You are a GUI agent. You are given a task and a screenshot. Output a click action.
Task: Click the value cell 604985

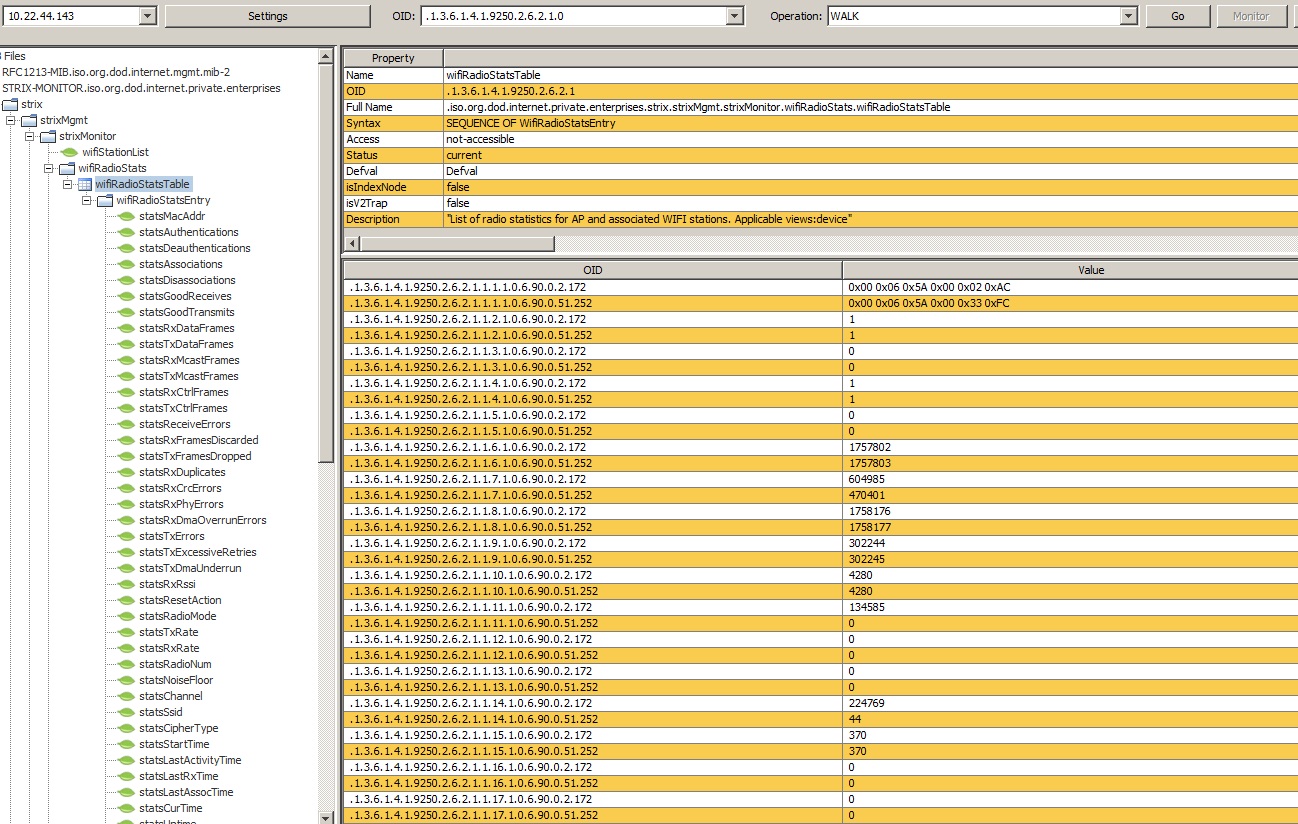click(x=1070, y=479)
